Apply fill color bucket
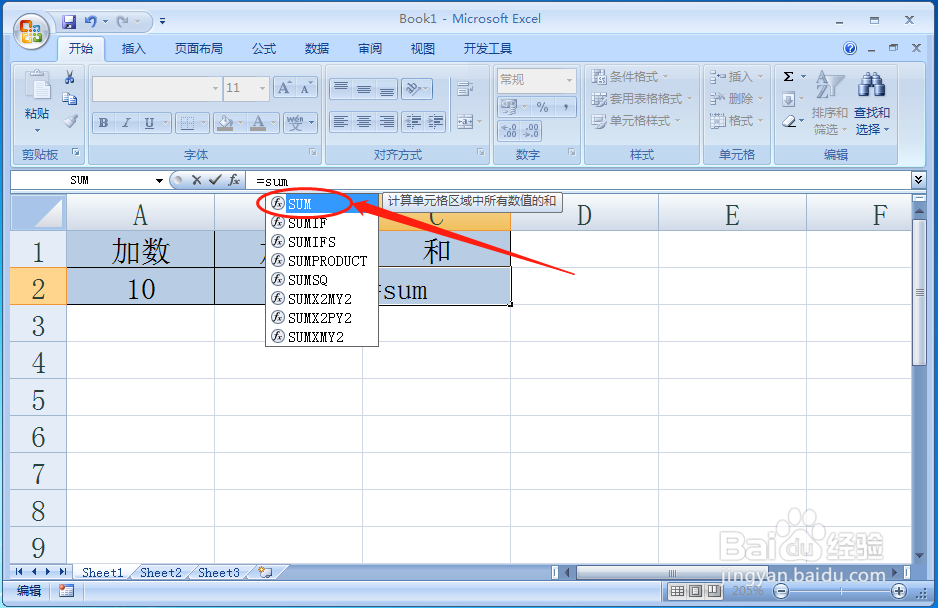Image resolution: width=938 pixels, height=608 pixels. [225, 123]
